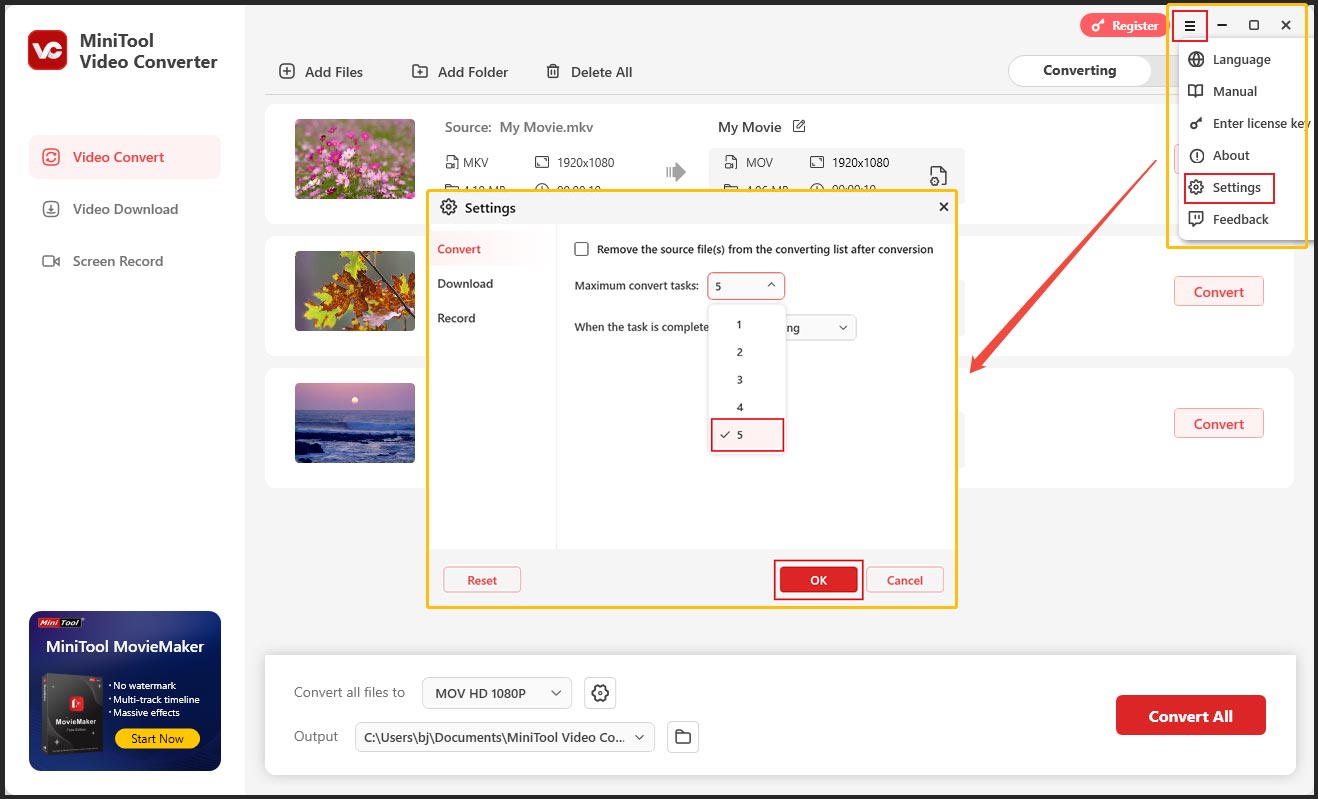Viewport: 1318px width, 799px height.
Task: Open the Video Download section
Action: 125,209
